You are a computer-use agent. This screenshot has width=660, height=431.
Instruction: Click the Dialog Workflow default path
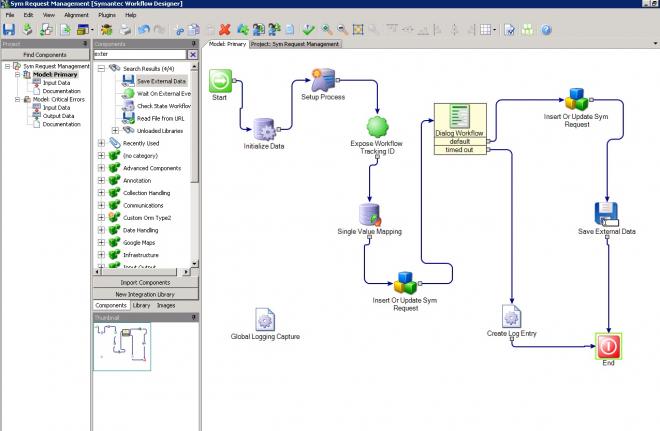click(x=460, y=141)
